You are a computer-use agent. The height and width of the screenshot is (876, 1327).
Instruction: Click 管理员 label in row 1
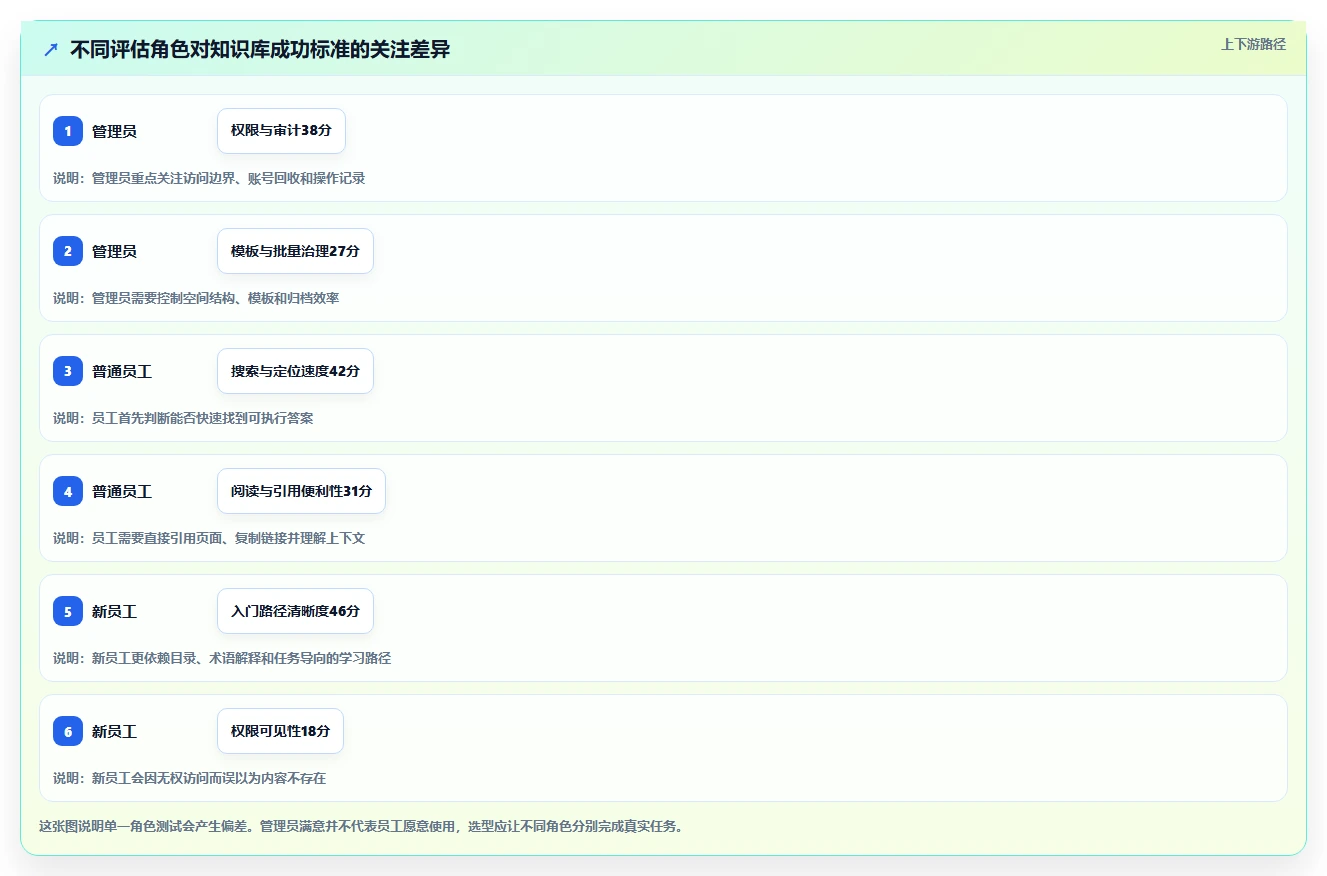pyautogui.click(x=114, y=131)
